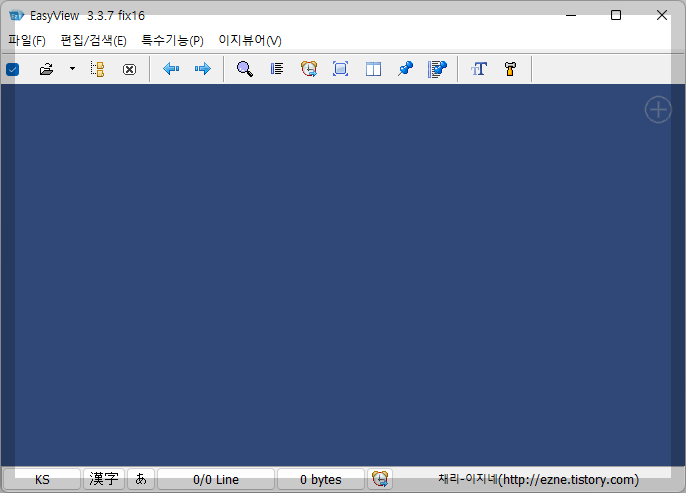Screen dimensions: 686x493
Task: Toggle the full screen icon
Action: pos(340,69)
